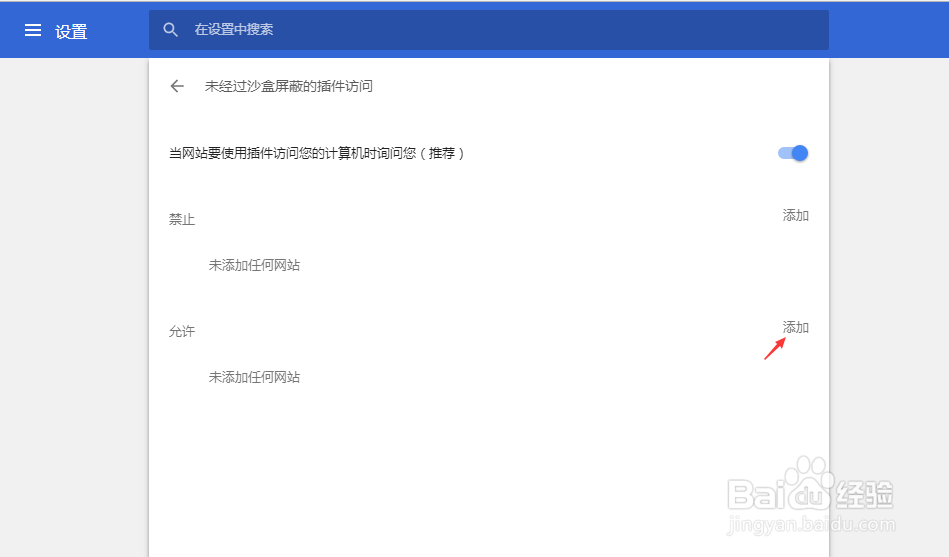Click the 未经过沙盒屏蔽的插件访问 heading
This screenshot has height=557, width=949.
(289, 86)
